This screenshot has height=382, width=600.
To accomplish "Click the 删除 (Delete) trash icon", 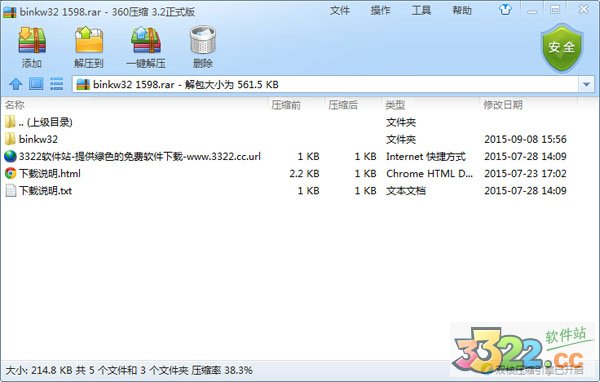I will [203, 40].
